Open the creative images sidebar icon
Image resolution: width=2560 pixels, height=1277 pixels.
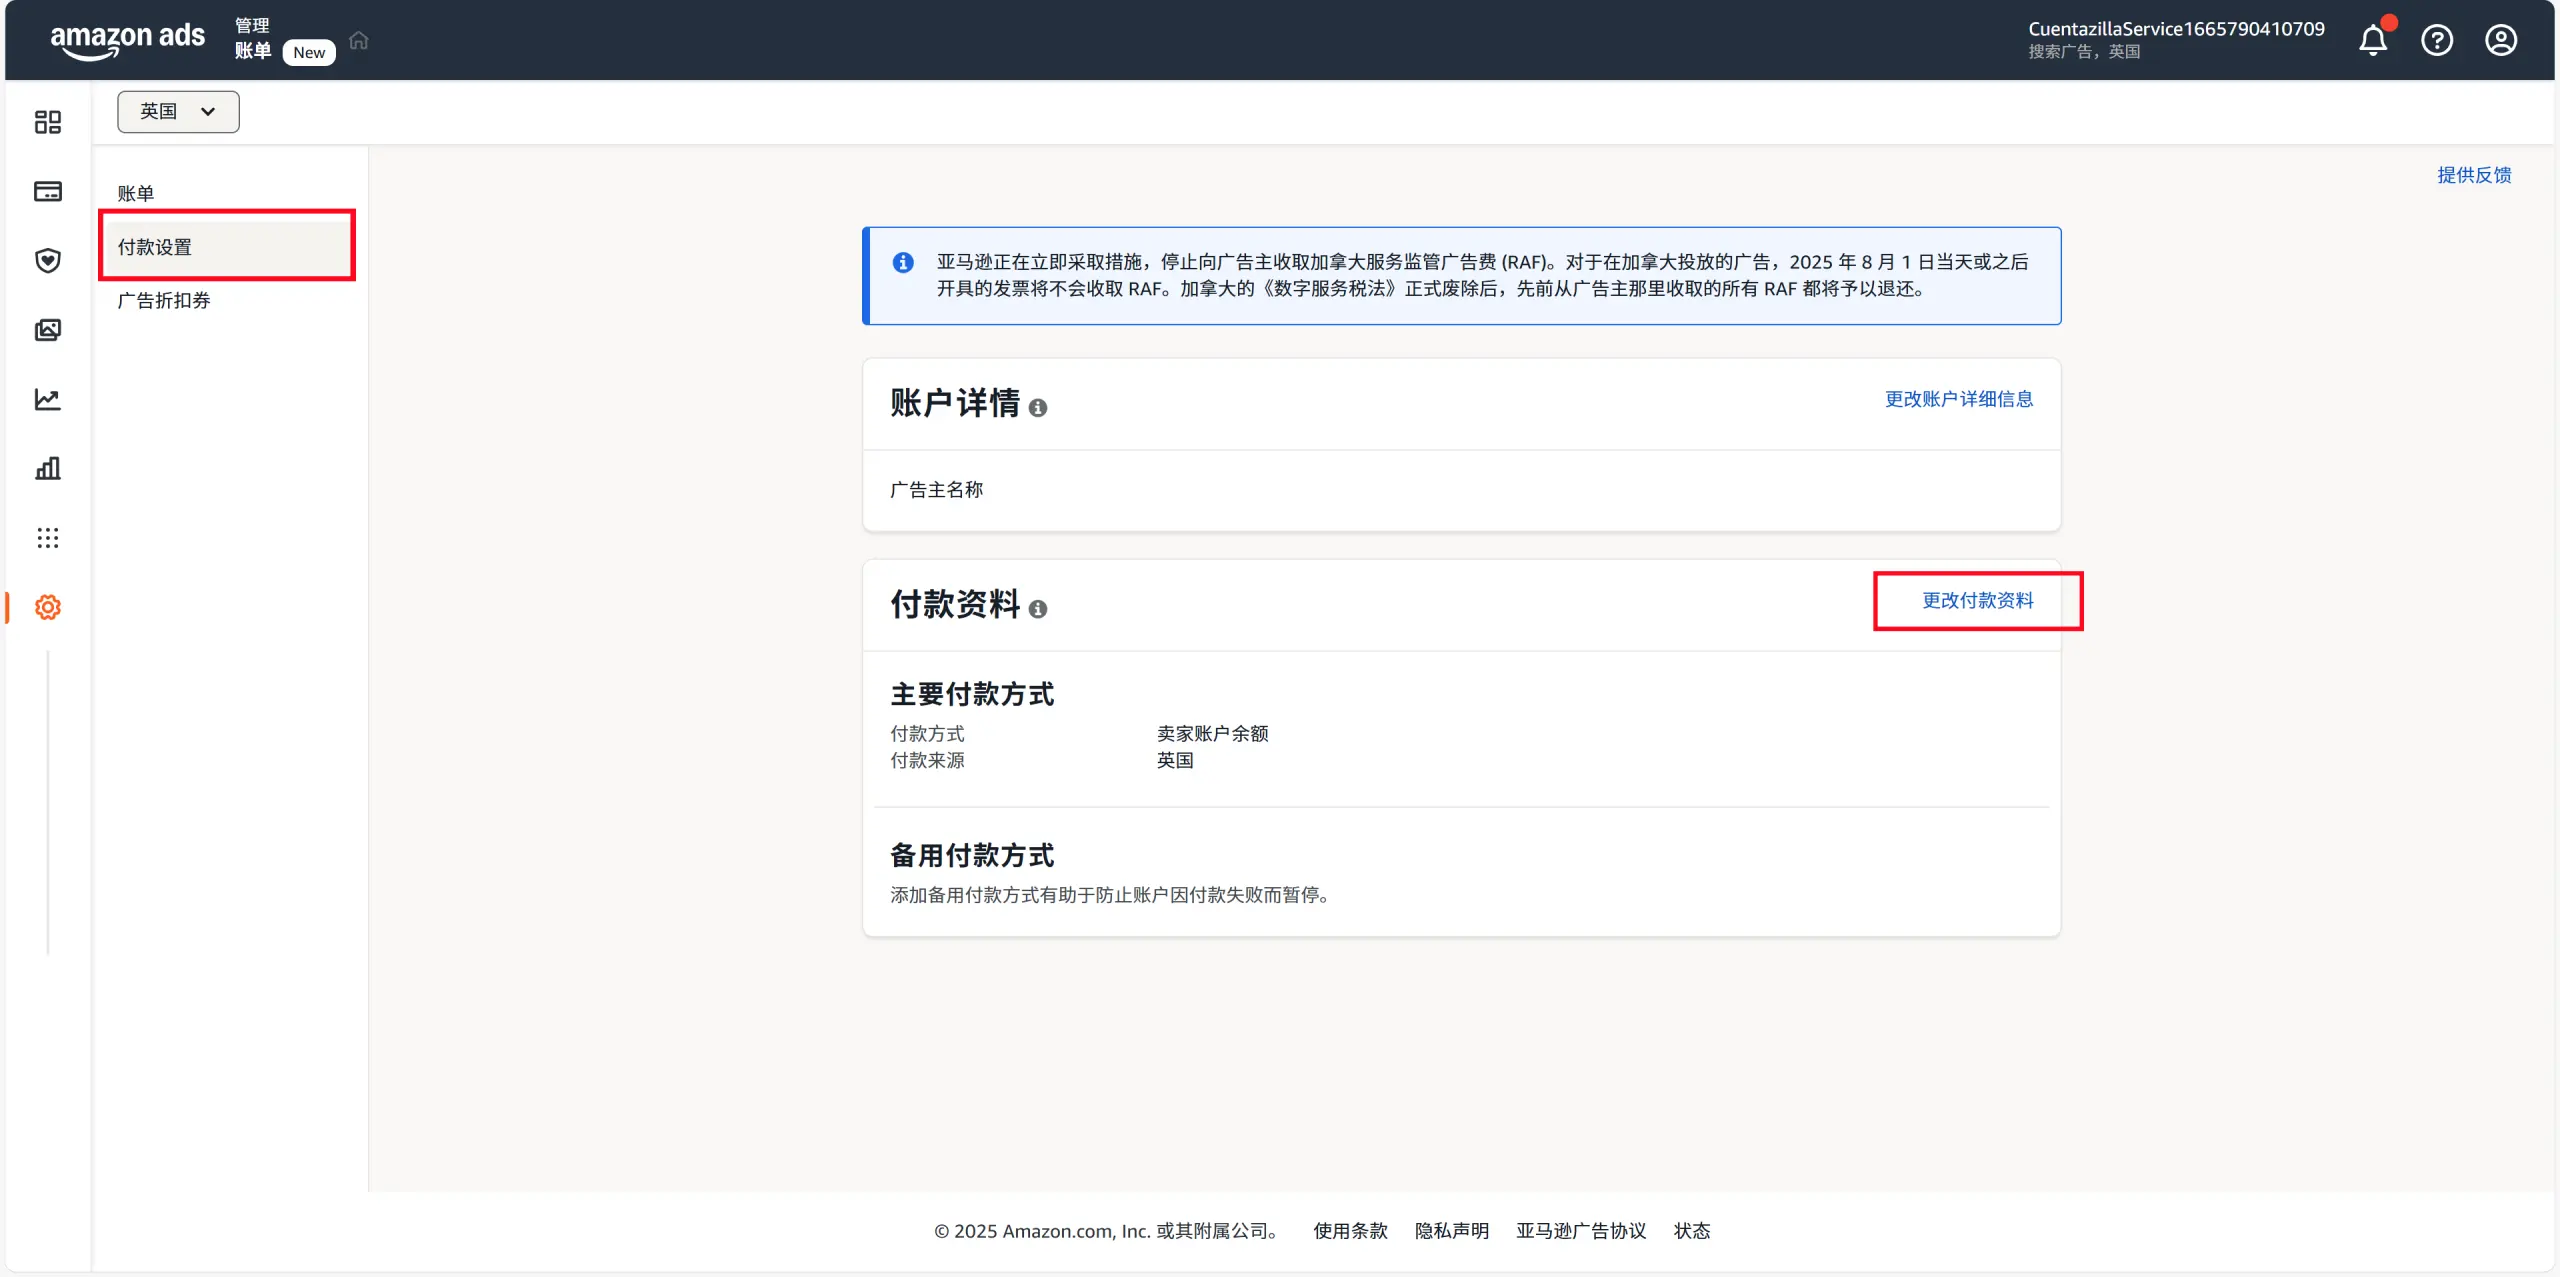(48, 330)
